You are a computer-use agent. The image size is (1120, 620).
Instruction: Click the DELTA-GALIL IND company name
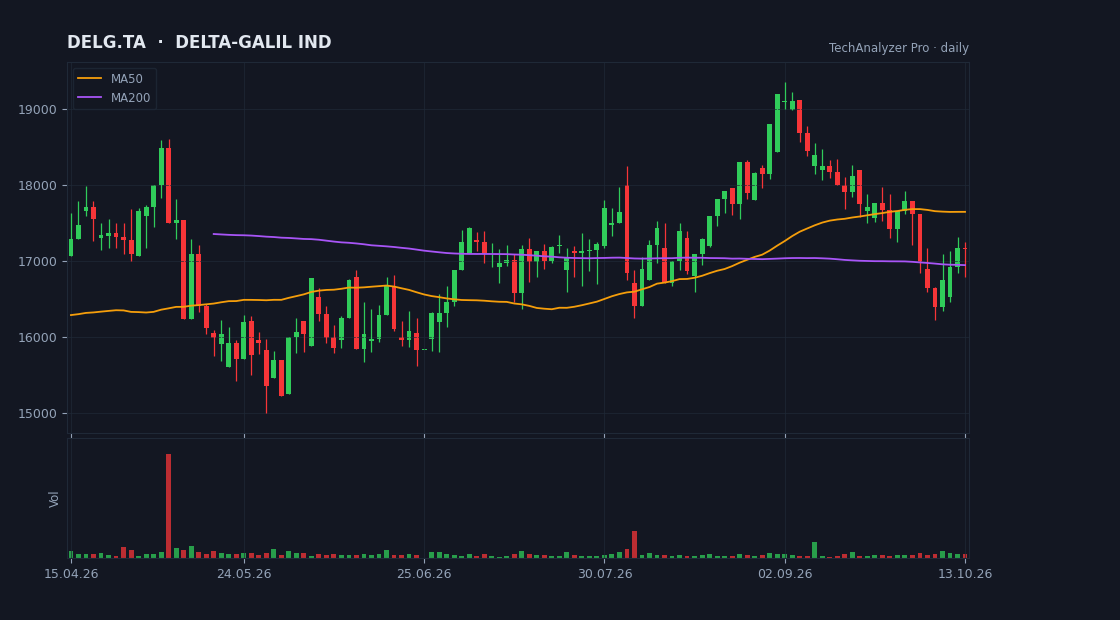(x=254, y=43)
